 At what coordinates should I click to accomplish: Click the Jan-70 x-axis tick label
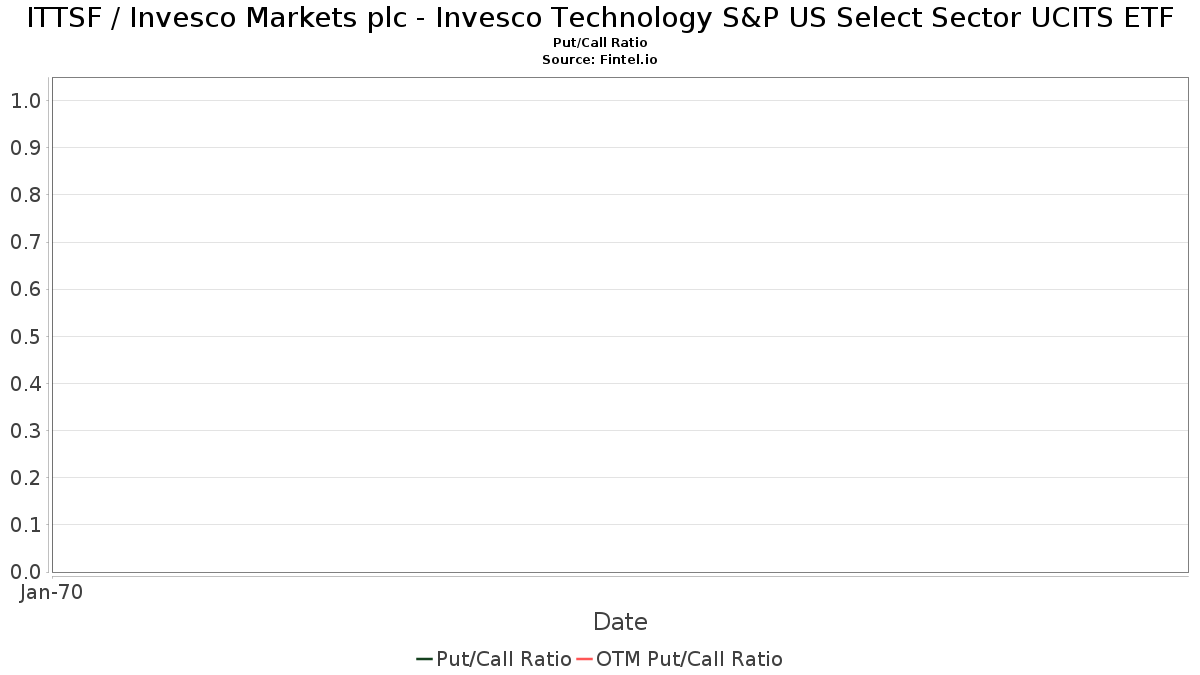click(51, 592)
